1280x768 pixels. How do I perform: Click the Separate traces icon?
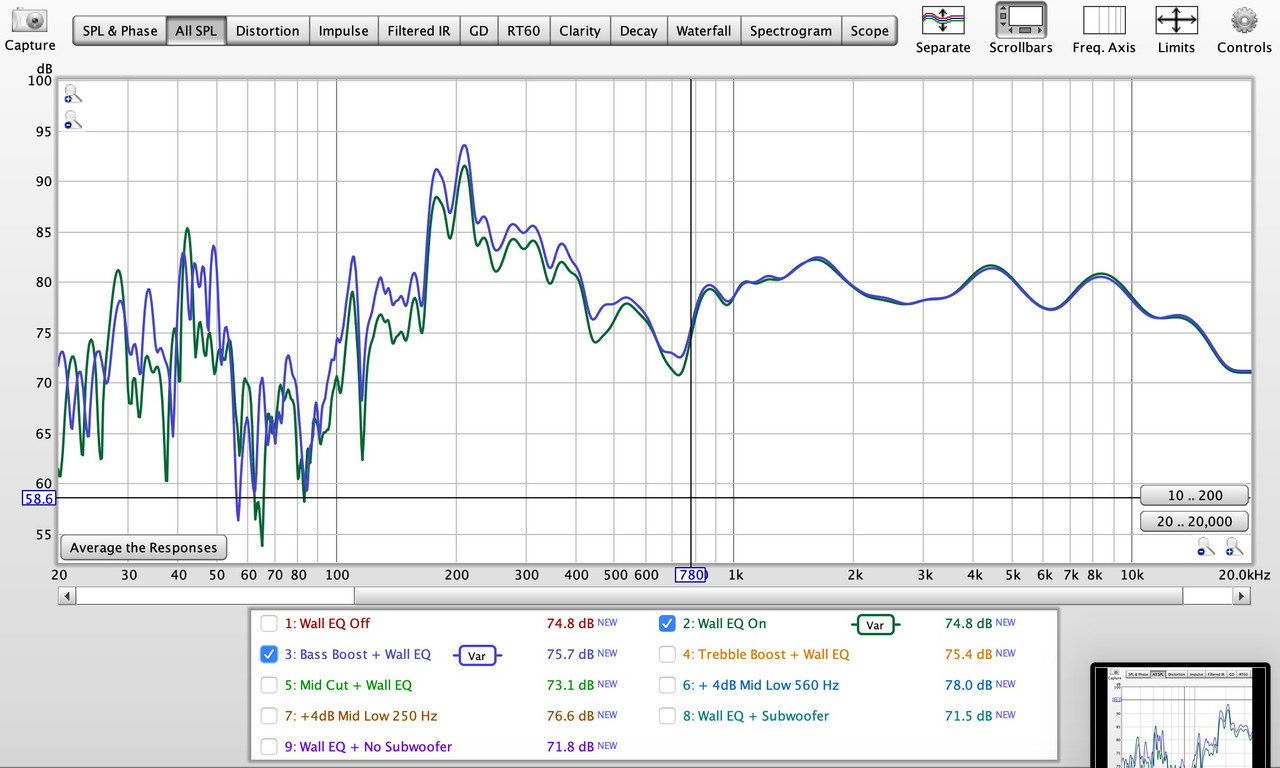(x=943, y=20)
